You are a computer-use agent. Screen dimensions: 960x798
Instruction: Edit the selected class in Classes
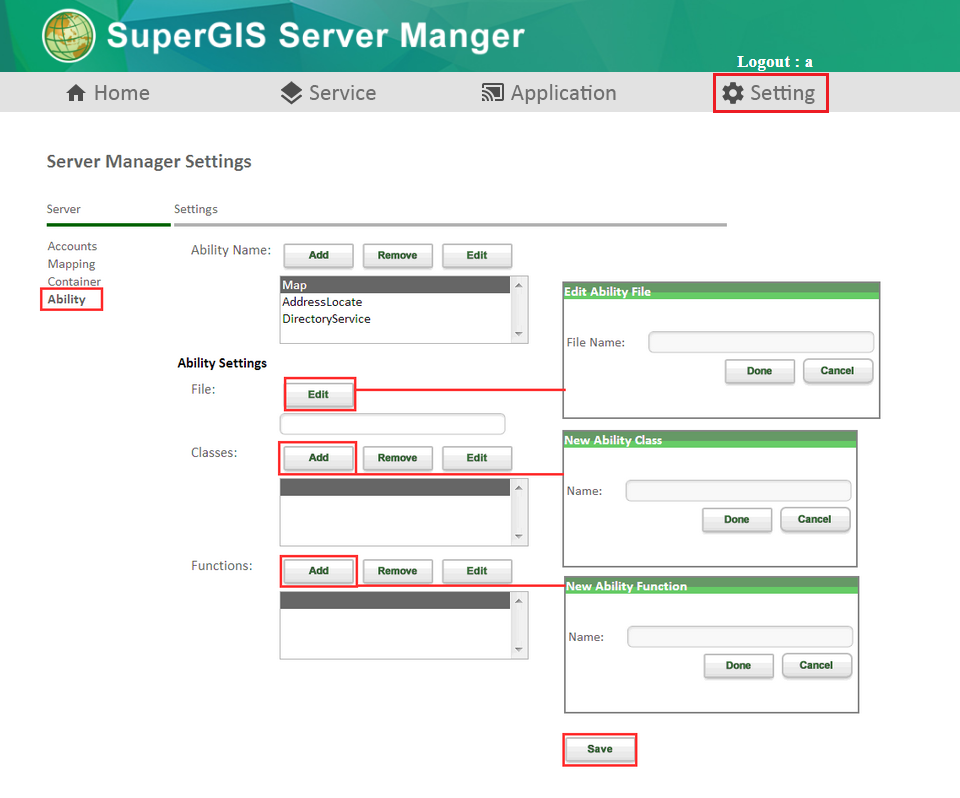coord(477,457)
